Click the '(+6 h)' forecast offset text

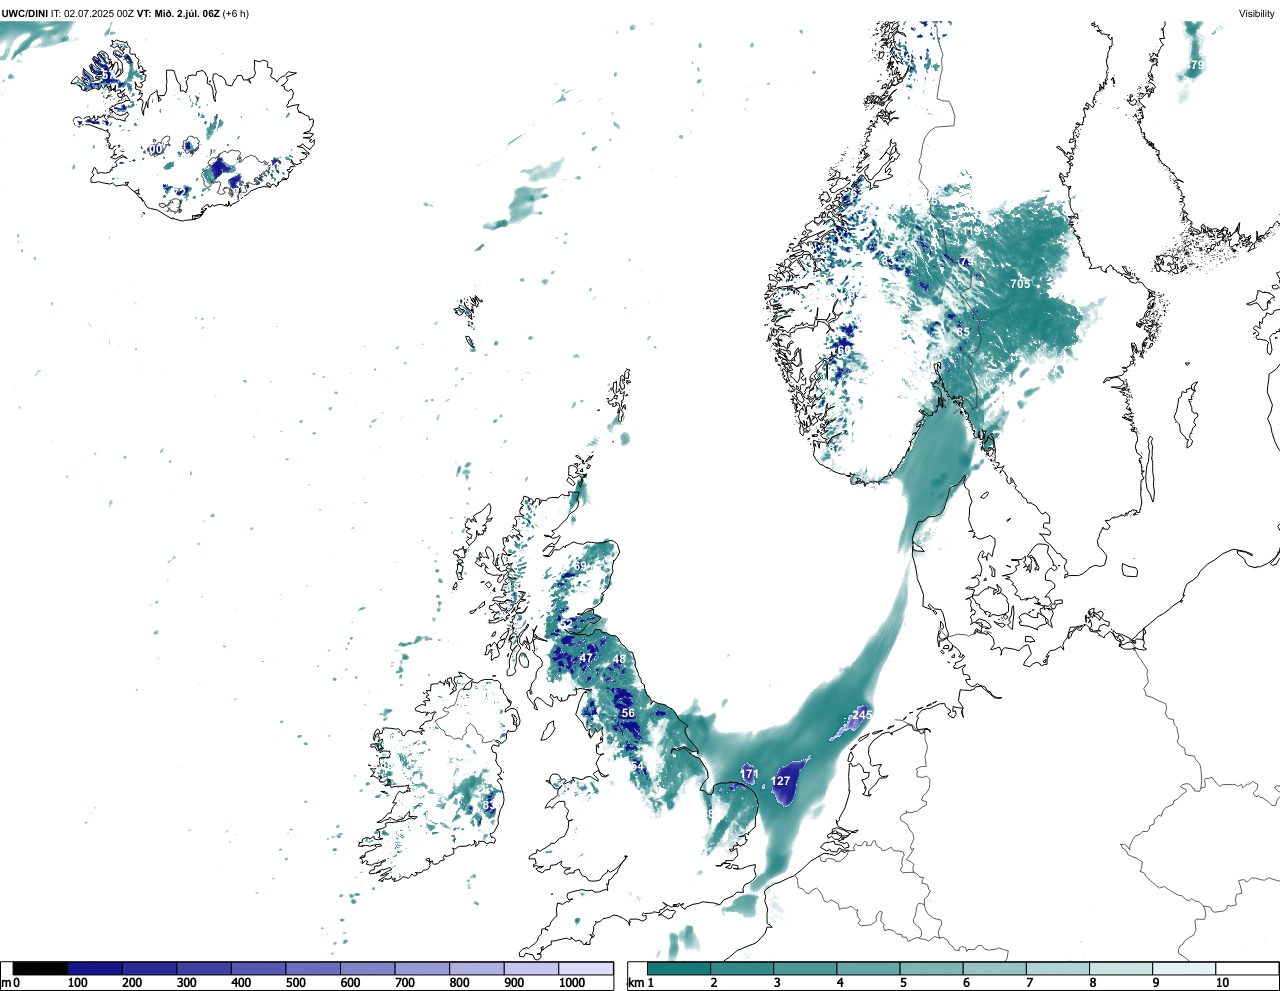[x=236, y=13]
